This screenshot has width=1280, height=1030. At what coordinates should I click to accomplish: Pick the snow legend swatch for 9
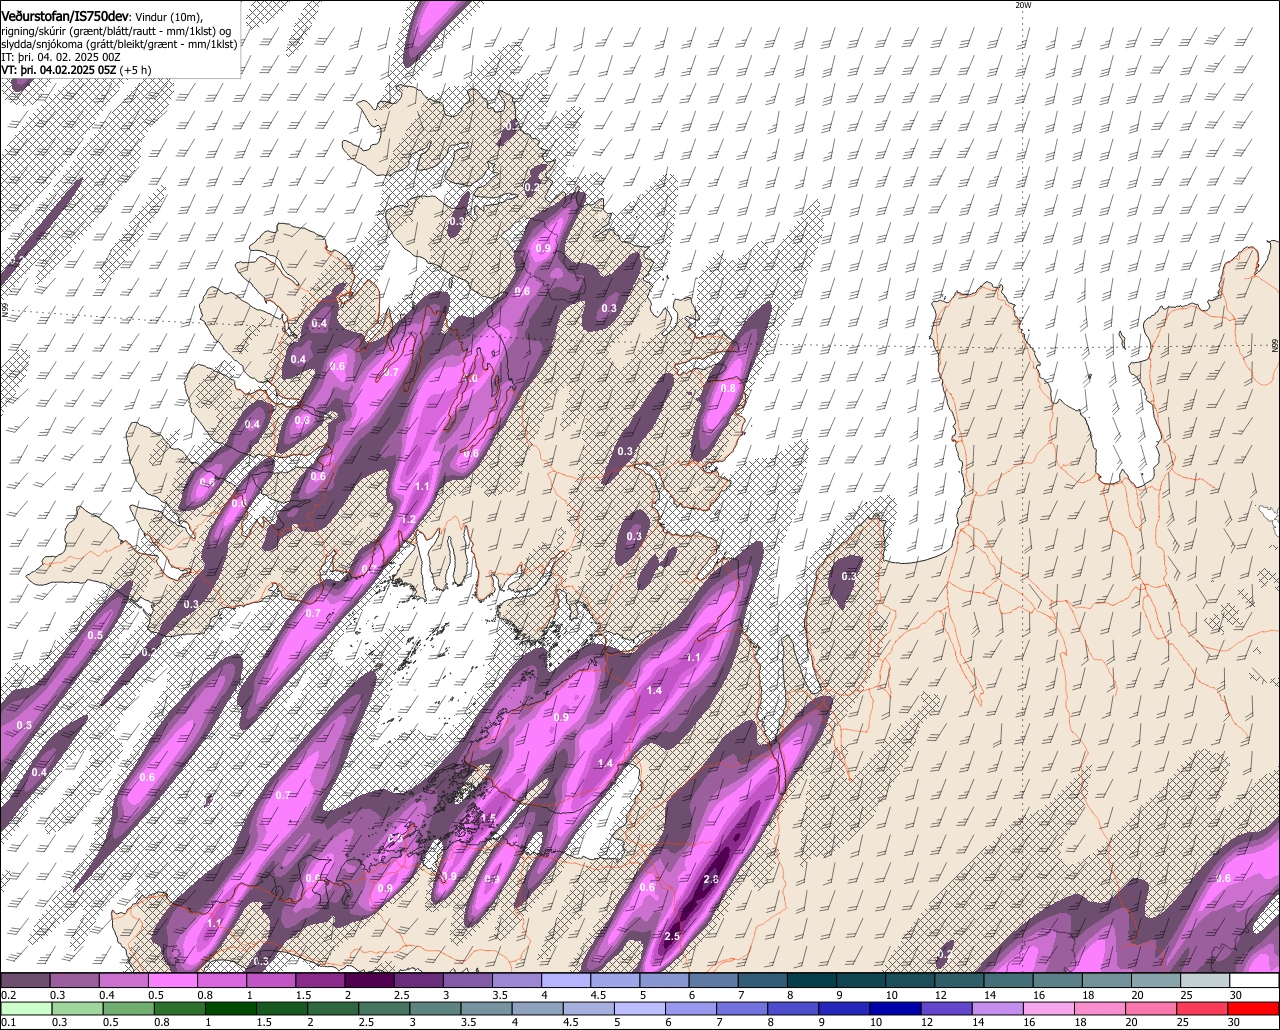[x=861, y=981]
